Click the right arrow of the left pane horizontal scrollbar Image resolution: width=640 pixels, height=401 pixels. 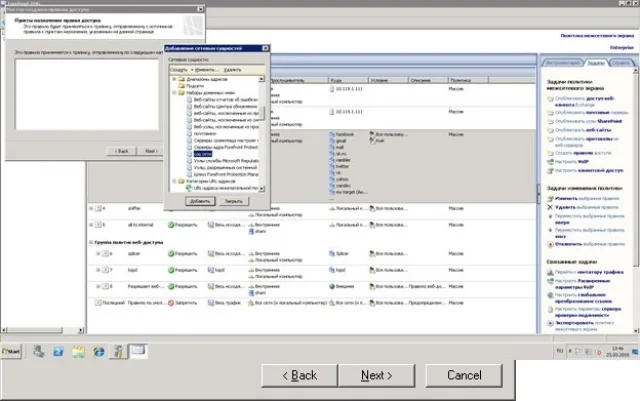tap(81, 330)
